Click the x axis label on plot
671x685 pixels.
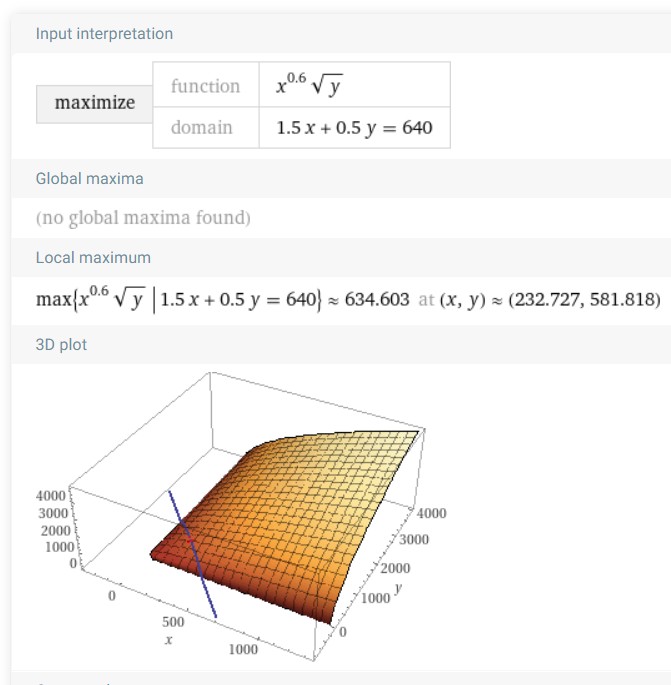coord(169,640)
